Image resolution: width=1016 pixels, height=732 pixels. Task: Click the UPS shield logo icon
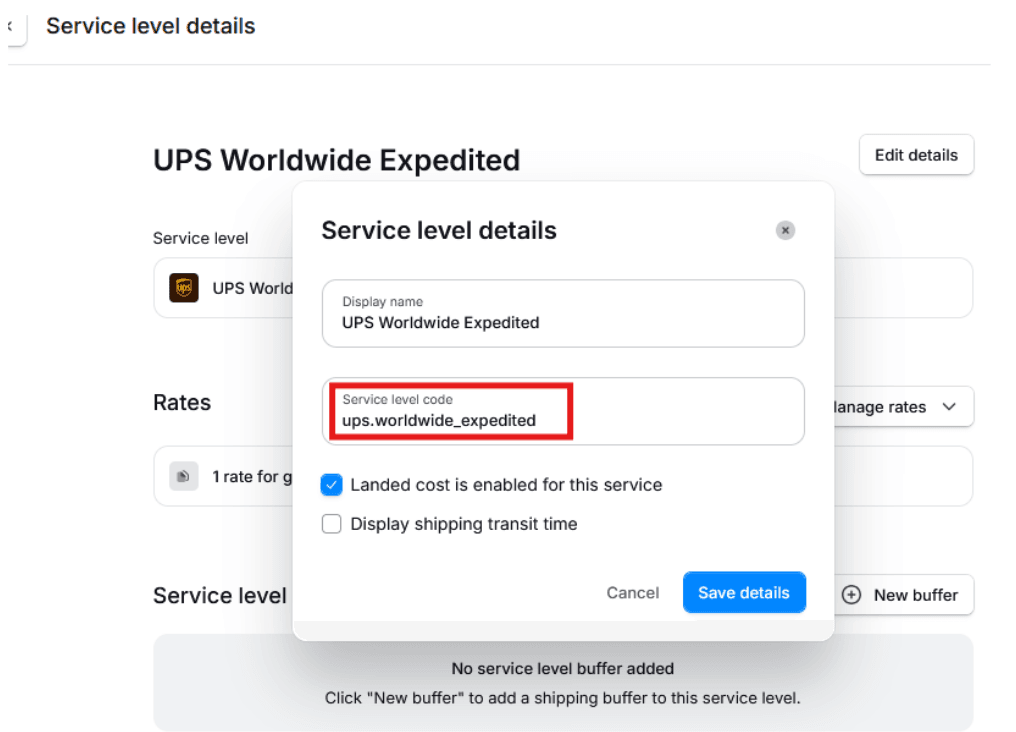tap(183, 289)
